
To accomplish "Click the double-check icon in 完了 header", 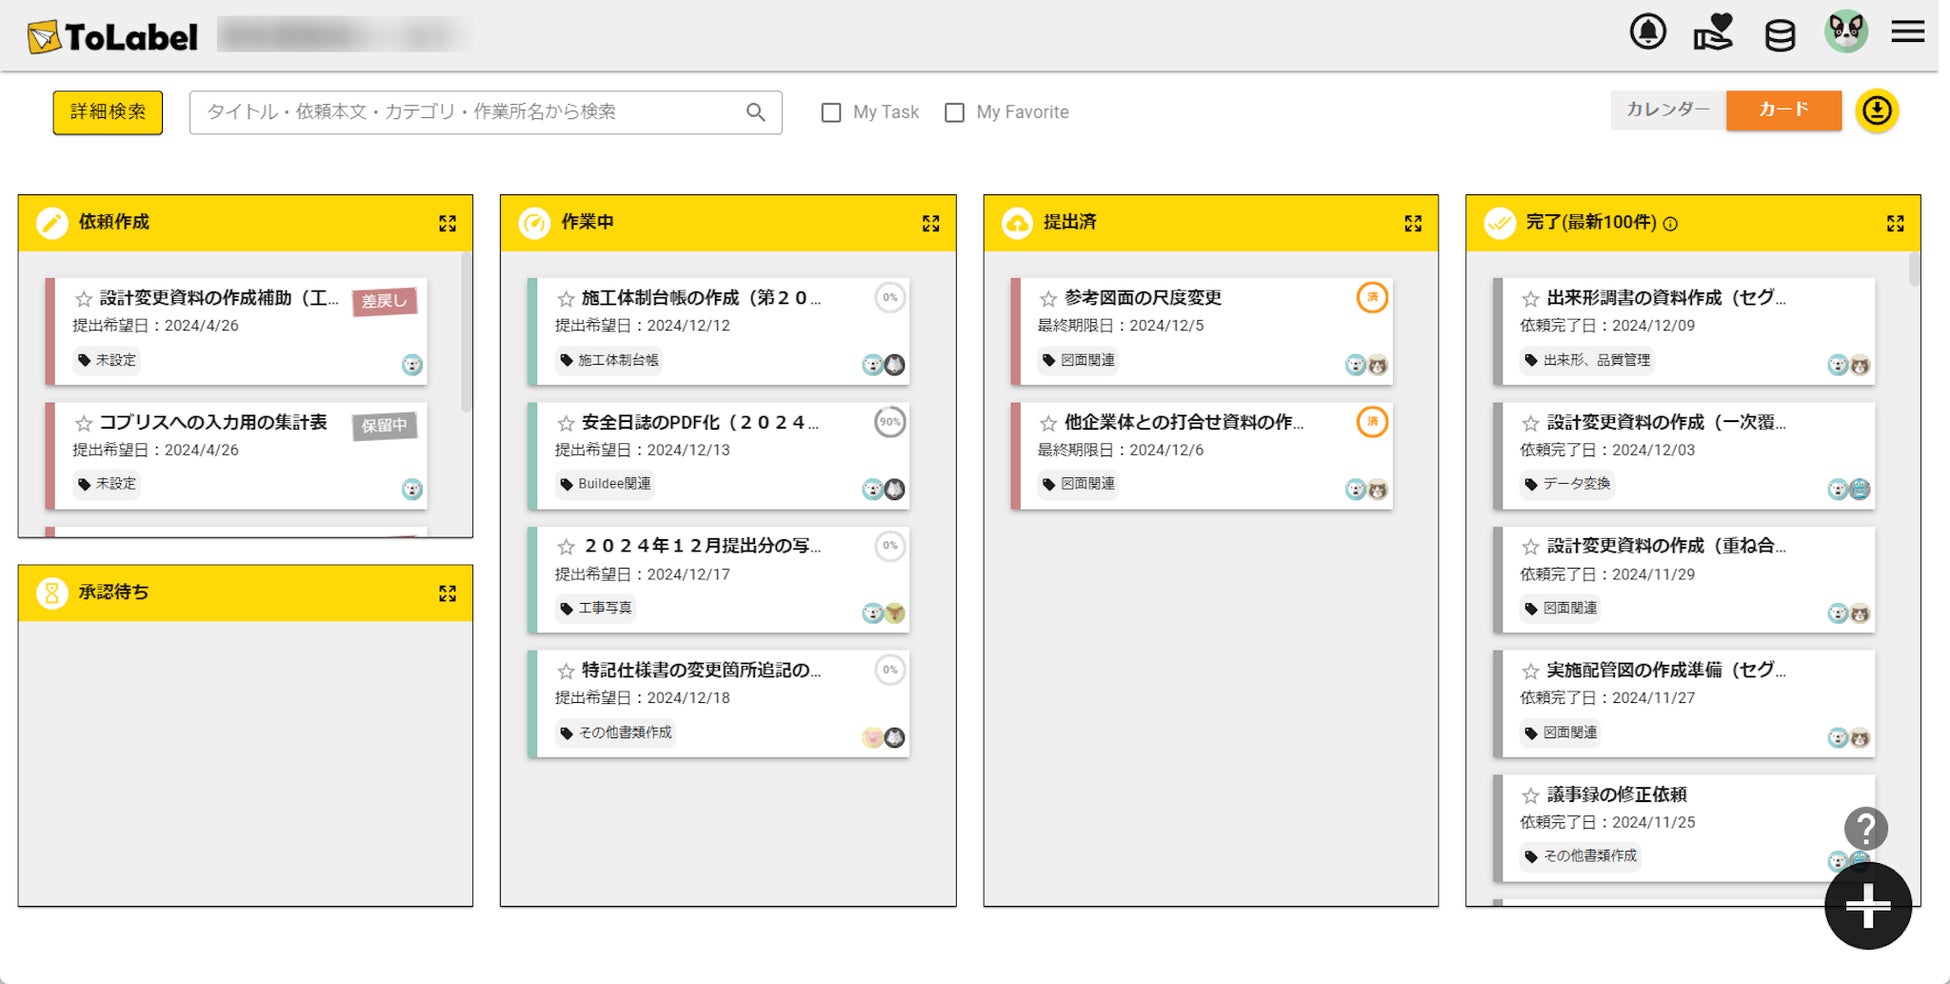I will tap(1500, 223).
